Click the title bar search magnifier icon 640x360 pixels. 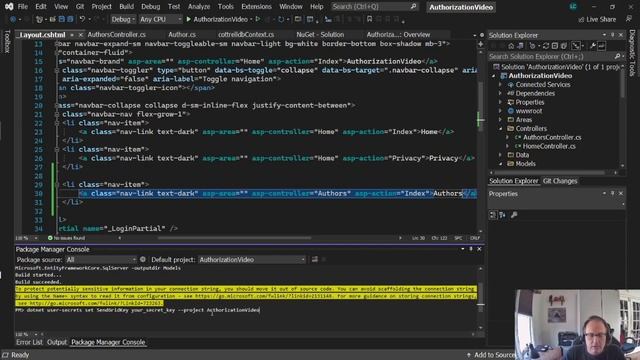413,7
